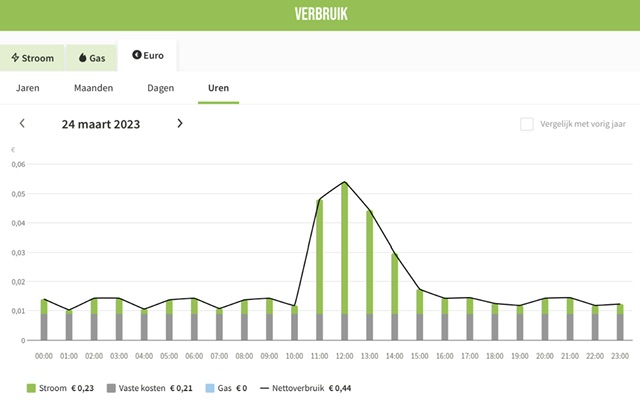Image resolution: width=640 pixels, height=409 pixels.
Task: Select the 06:00 bar in chart
Action: (194, 319)
